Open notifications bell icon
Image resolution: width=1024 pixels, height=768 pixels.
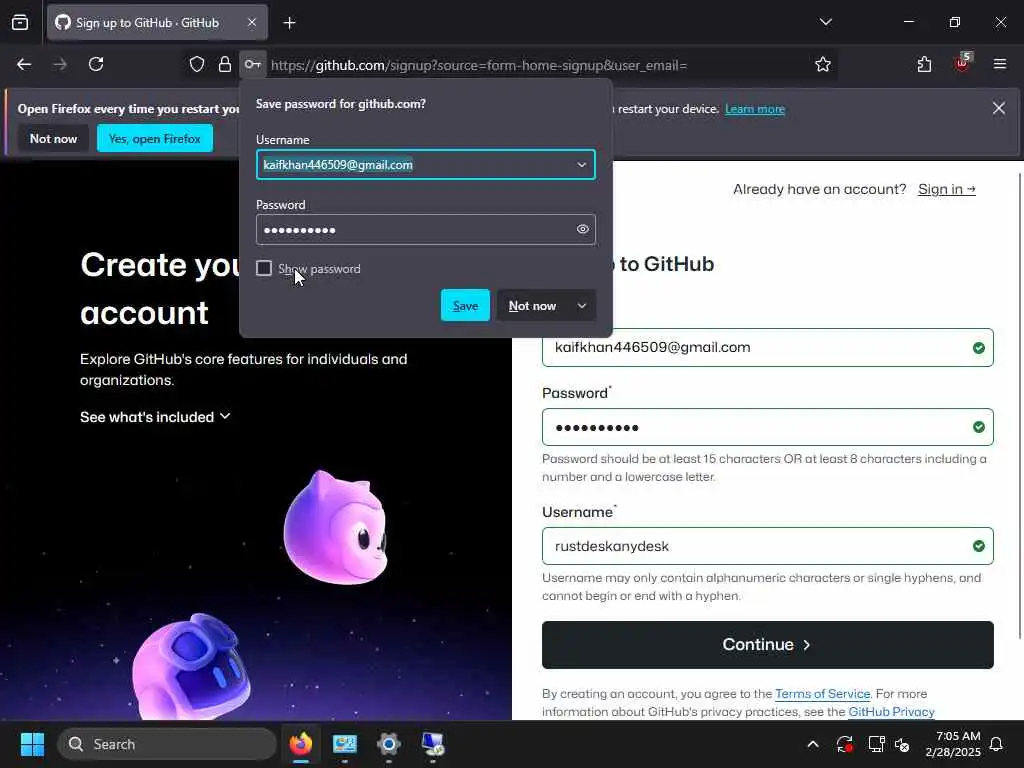997,744
